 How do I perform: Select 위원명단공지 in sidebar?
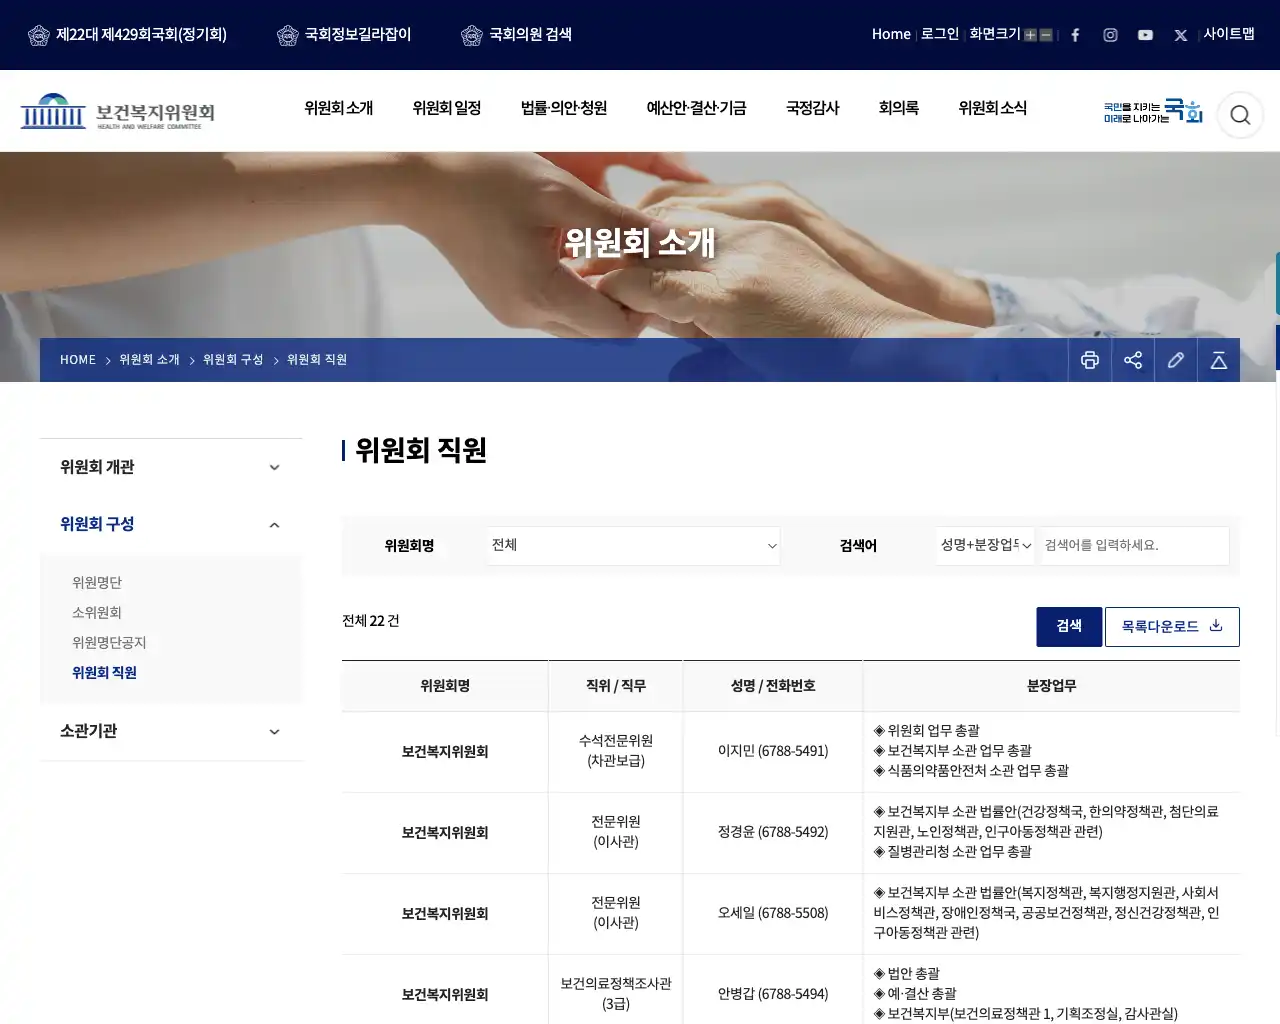tap(109, 643)
